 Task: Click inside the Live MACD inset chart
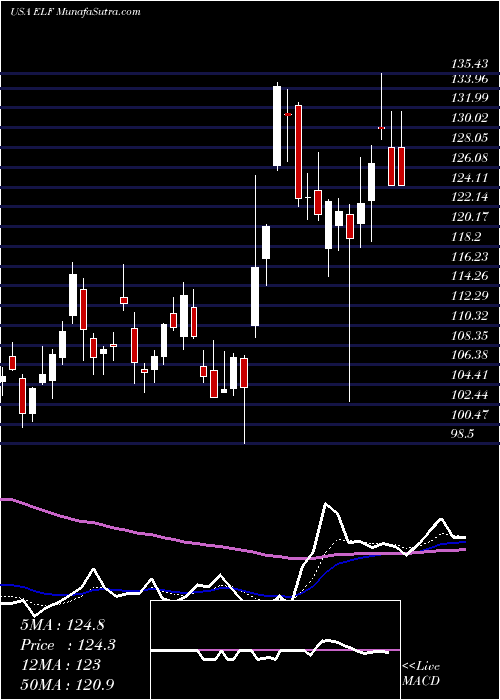275,650
